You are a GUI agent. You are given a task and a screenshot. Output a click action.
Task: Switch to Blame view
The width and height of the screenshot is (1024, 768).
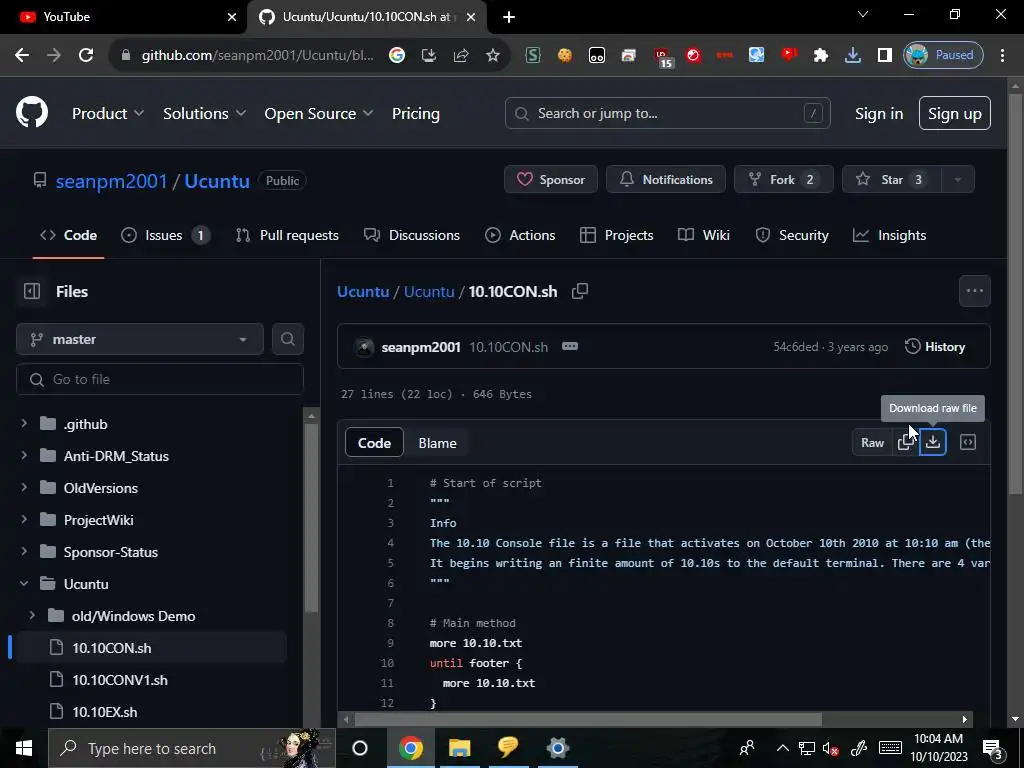438,443
